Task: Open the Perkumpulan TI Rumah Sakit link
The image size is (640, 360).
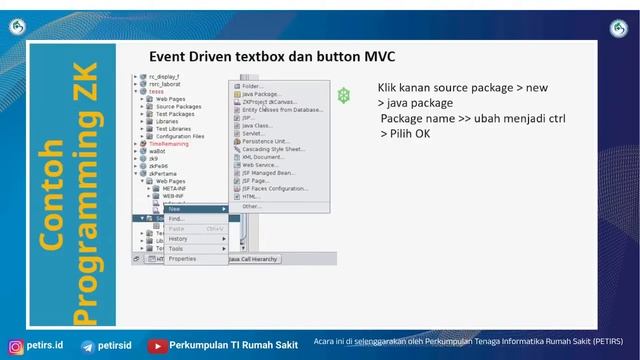Action: tap(233, 345)
